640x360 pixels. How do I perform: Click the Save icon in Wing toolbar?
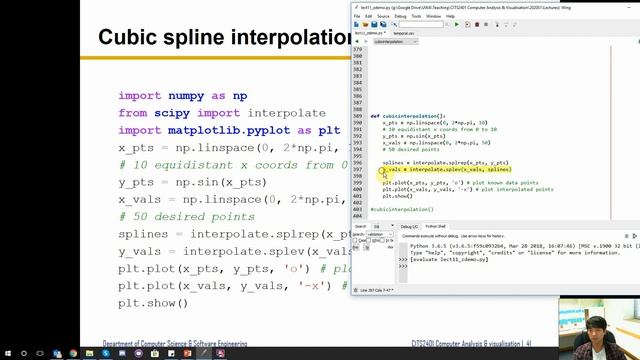(x=374, y=24)
